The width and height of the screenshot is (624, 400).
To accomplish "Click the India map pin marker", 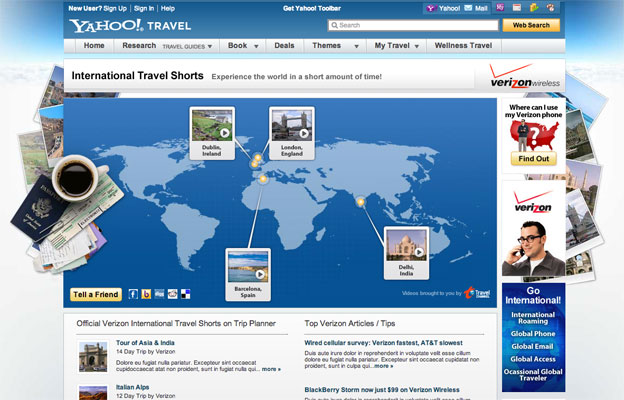I will [x=361, y=202].
